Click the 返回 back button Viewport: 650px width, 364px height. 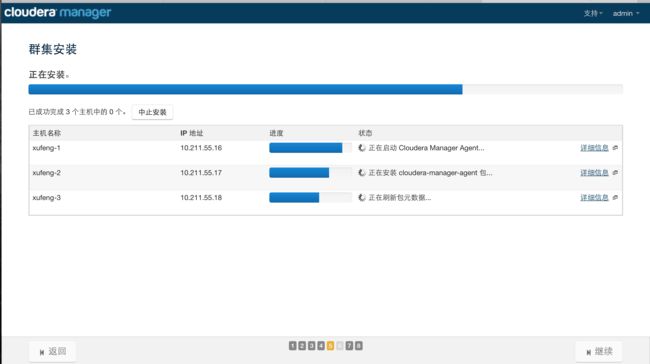click(x=53, y=352)
